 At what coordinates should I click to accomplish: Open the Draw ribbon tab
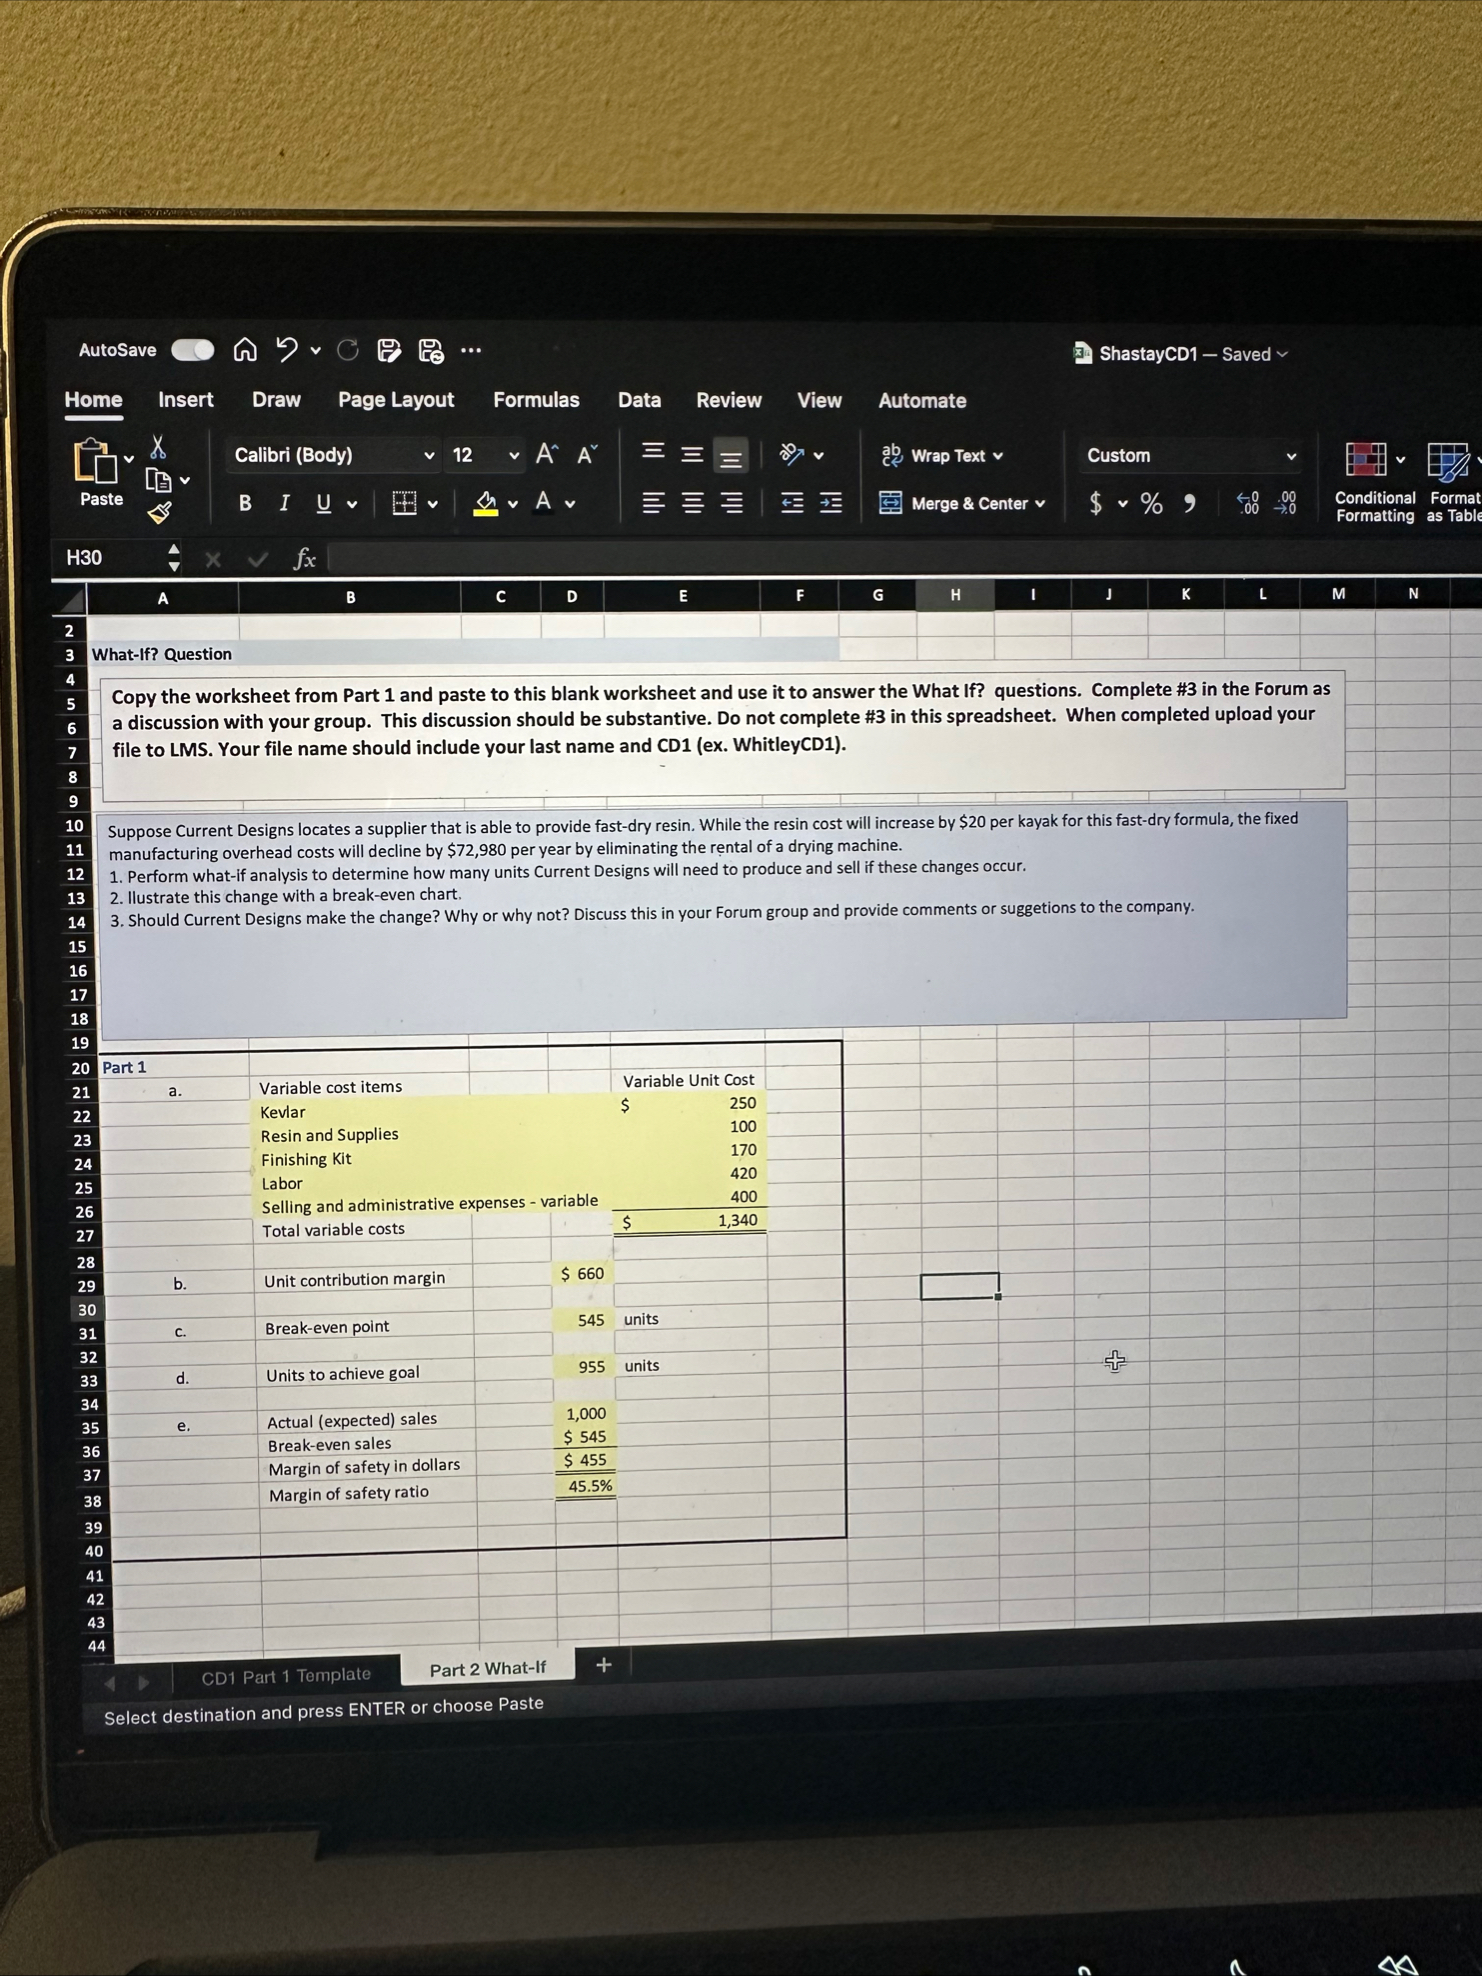click(276, 400)
